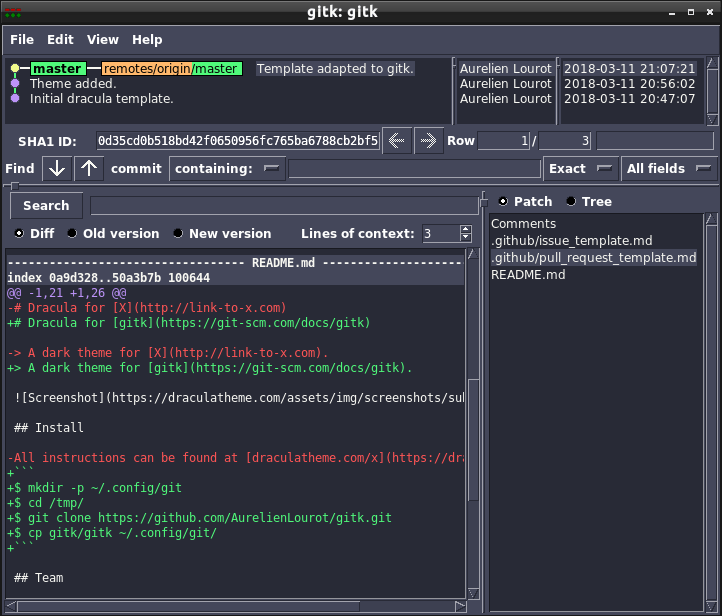Click diff horizontal scrollbar right arrow
The height and width of the screenshot is (616, 722).
coord(460,606)
